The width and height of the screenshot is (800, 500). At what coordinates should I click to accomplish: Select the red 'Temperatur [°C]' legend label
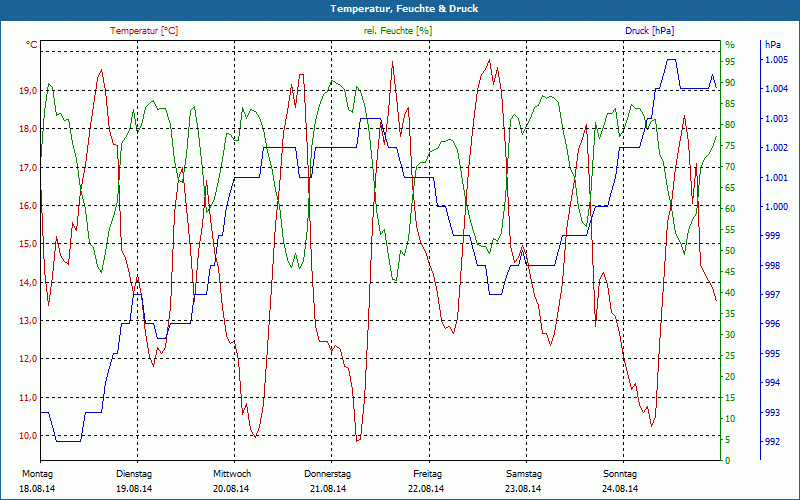tap(144, 31)
